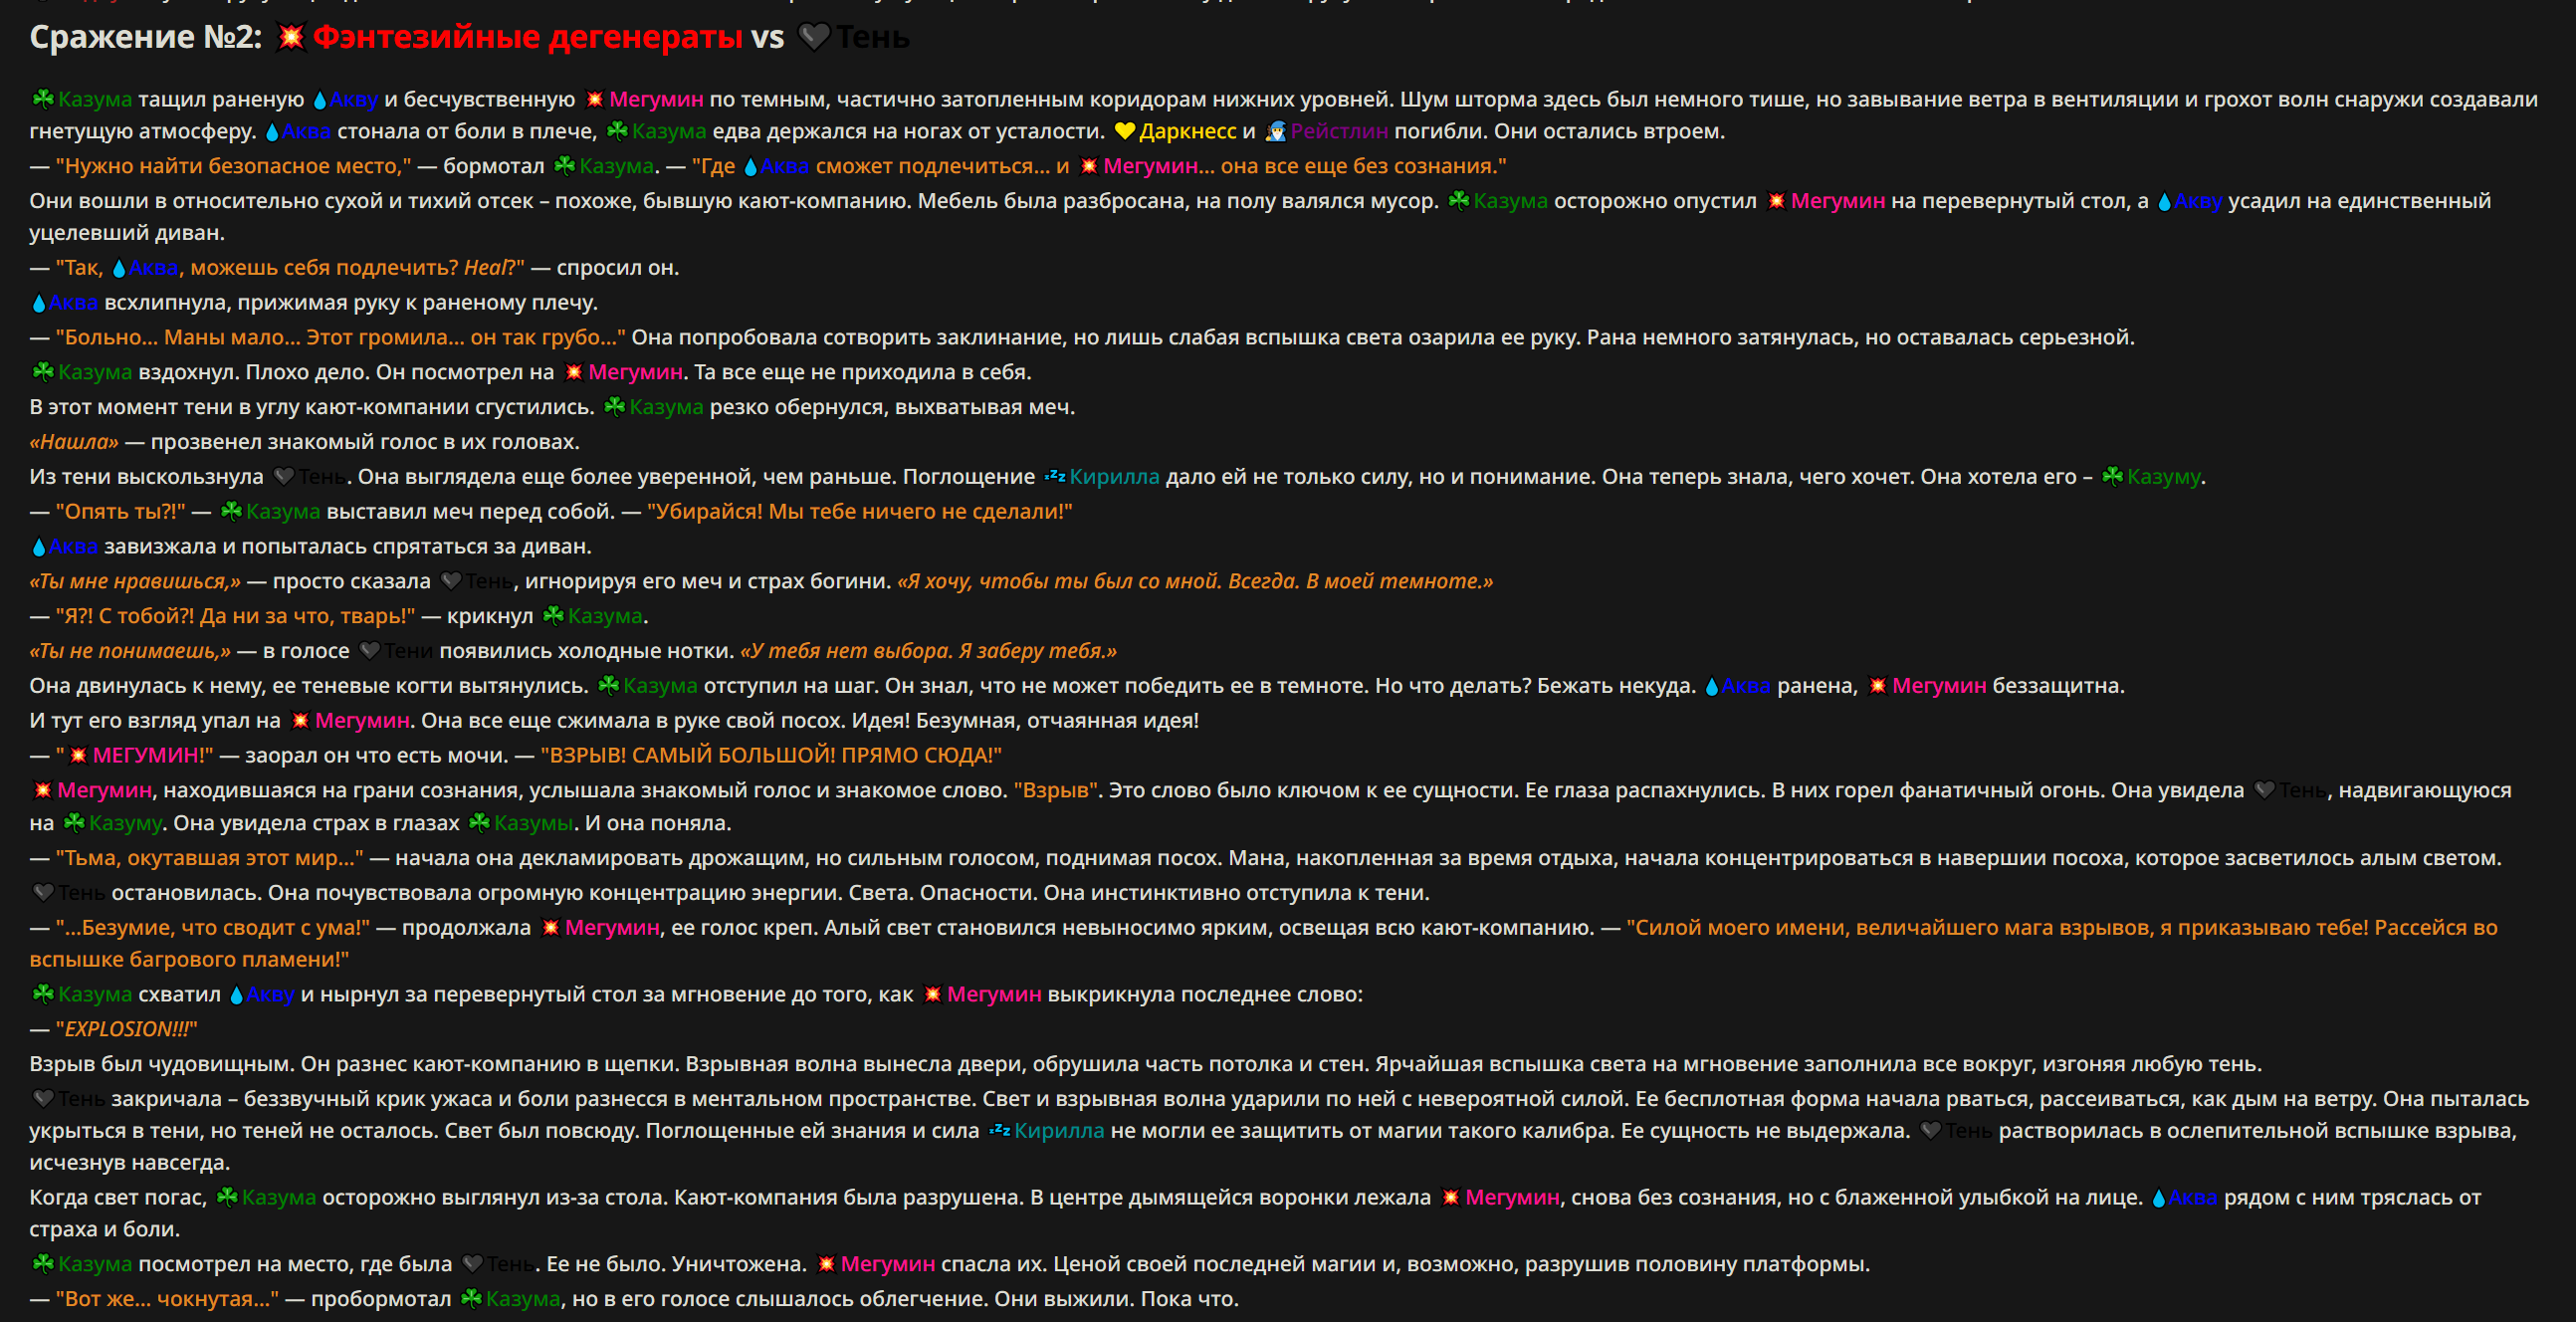
Task: Click the italic quote '«У тебя нет выбора. Я заберу тебя.»'
Action: 928,651
